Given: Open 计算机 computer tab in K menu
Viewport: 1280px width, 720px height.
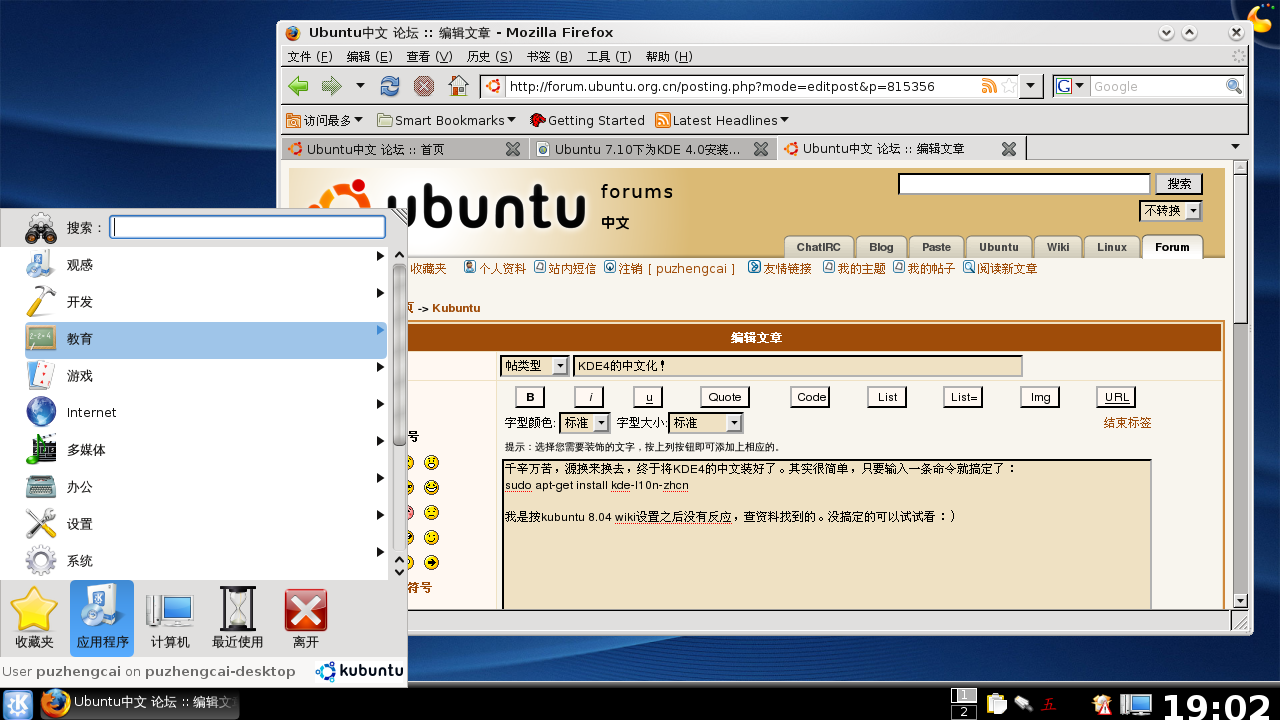Looking at the screenshot, I should point(170,619).
